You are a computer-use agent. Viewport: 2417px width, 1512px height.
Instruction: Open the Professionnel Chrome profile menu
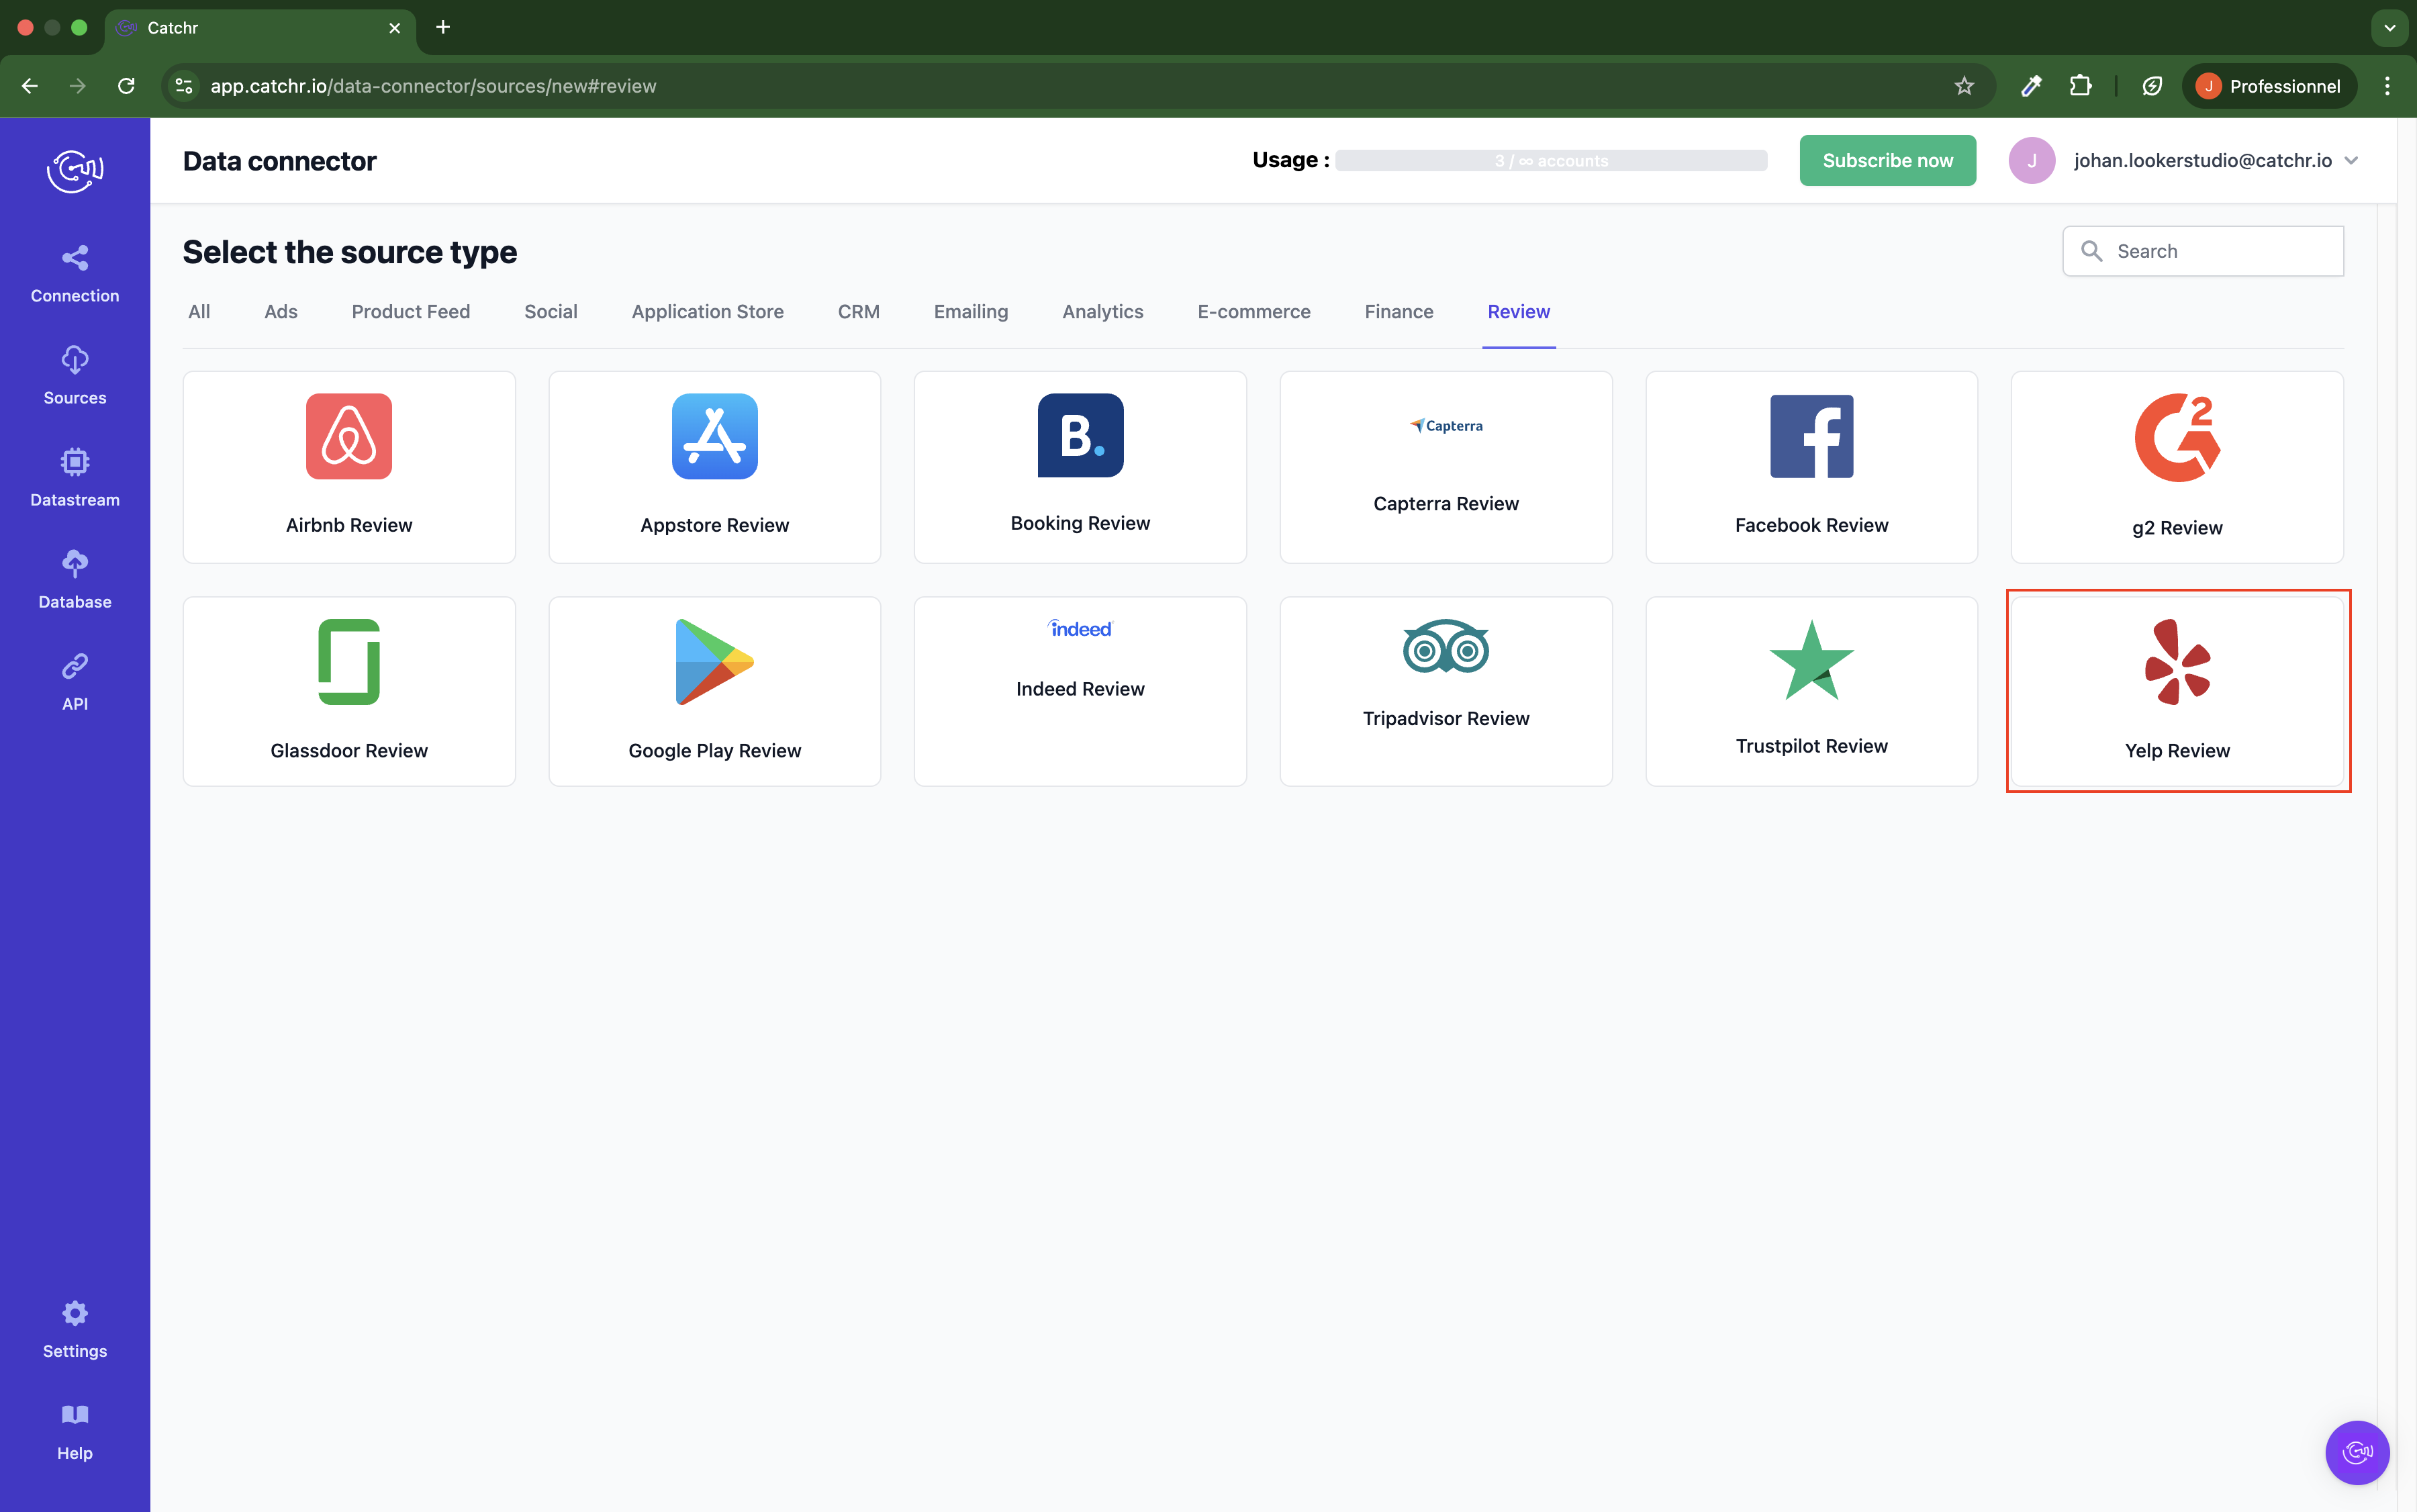[x=2268, y=86]
